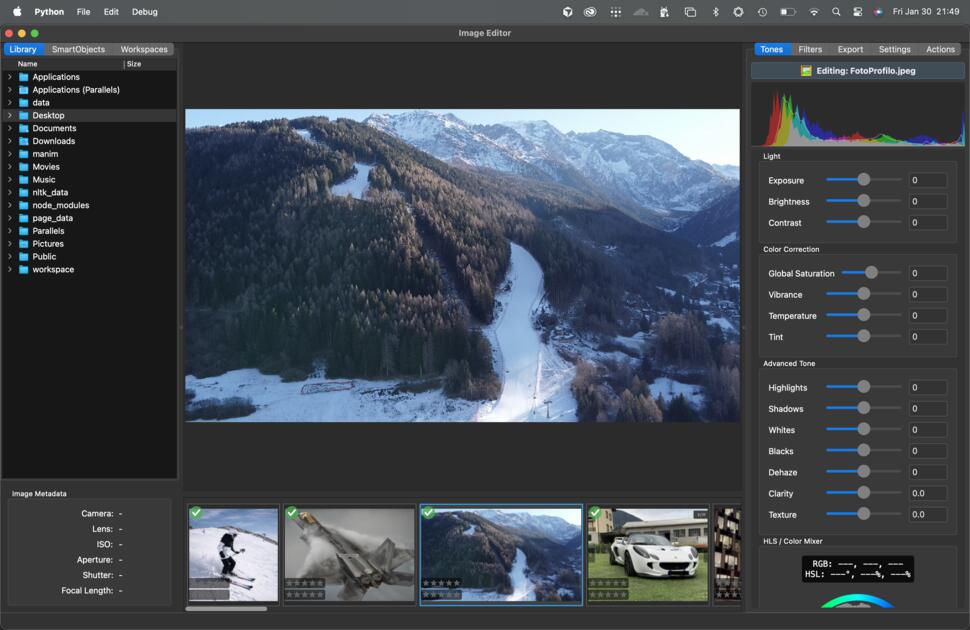Click the Public folder icon
Image resolution: width=970 pixels, height=630 pixels.
[24, 257]
